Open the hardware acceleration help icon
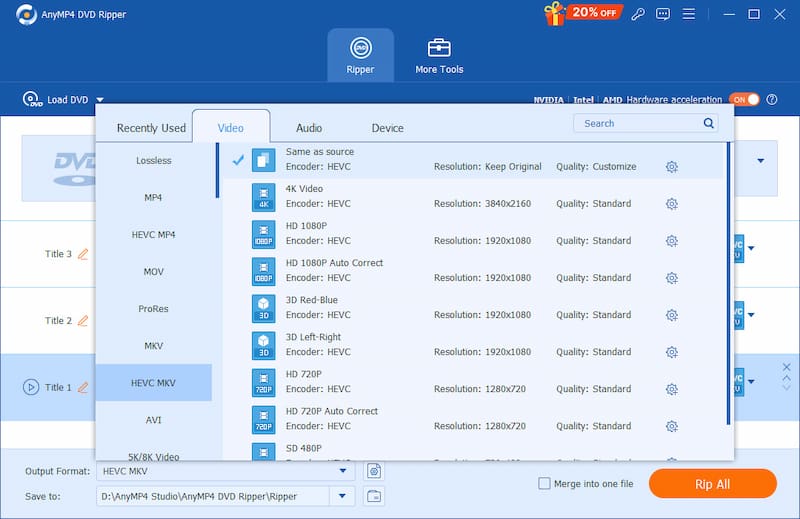Image resolution: width=800 pixels, height=519 pixels. [772, 100]
